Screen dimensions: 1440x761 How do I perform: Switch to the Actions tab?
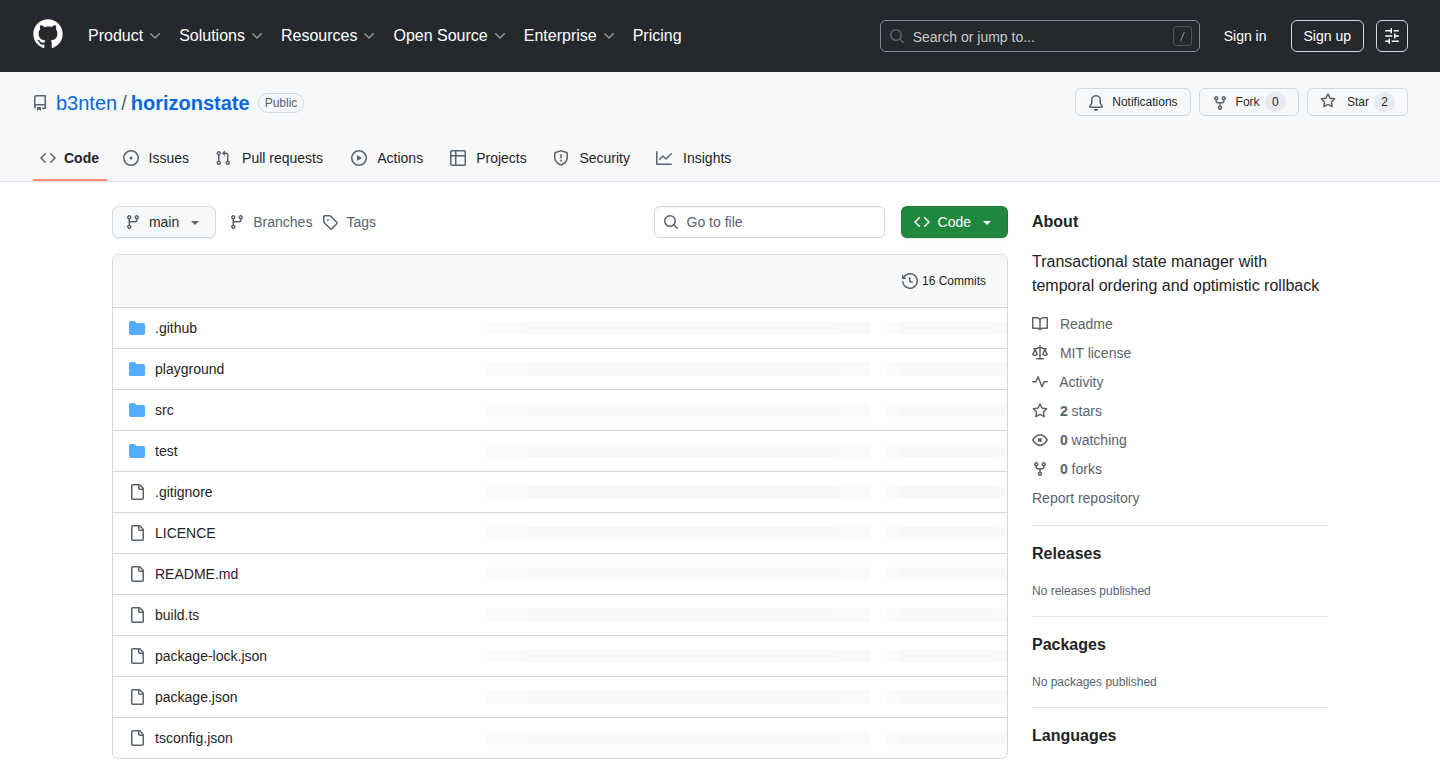tap(387, 158)
